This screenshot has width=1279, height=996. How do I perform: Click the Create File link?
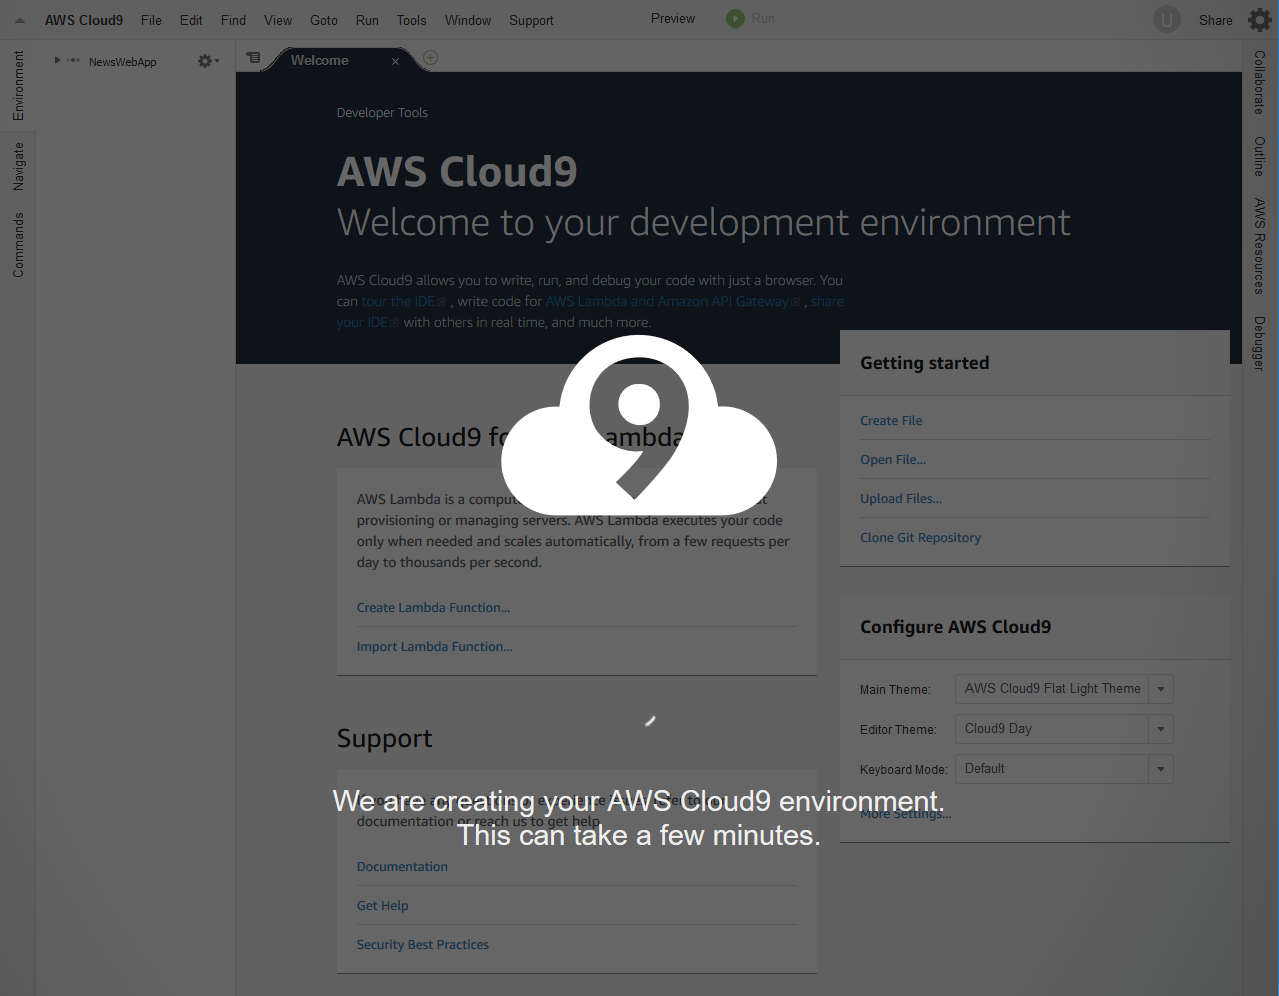891,421
